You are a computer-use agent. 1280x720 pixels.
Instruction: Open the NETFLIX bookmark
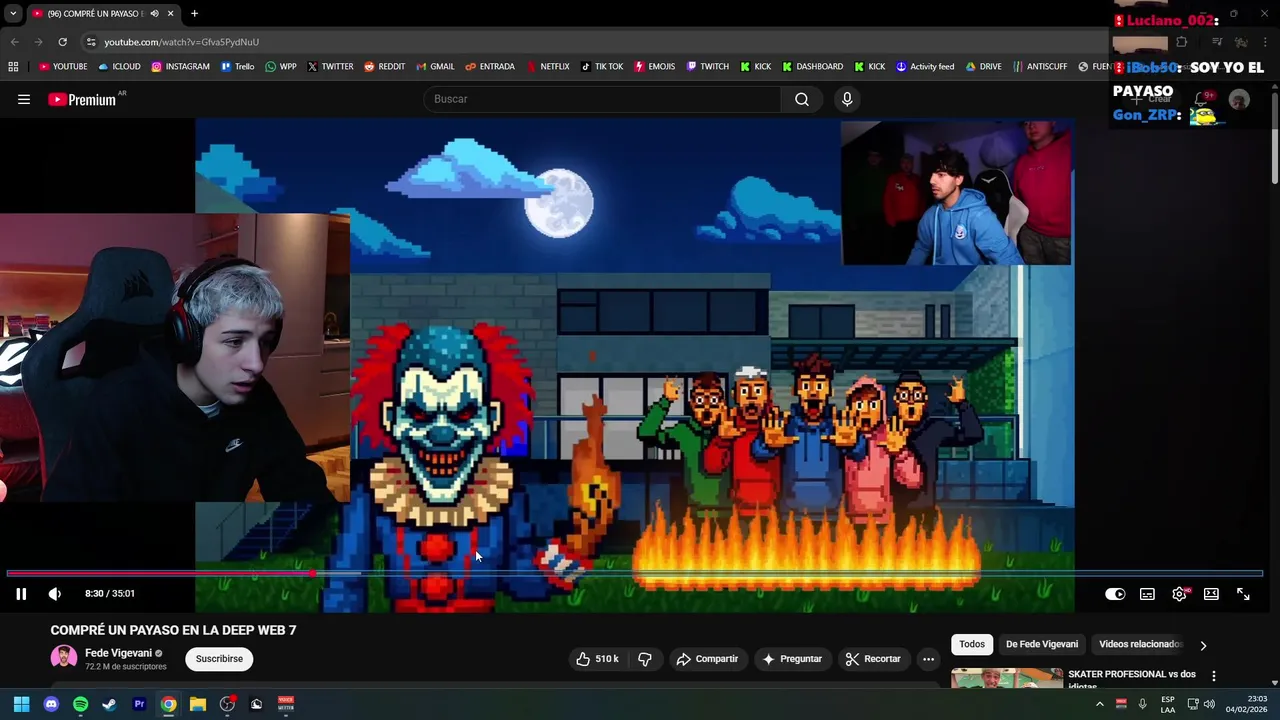click(x=547, y=67)
